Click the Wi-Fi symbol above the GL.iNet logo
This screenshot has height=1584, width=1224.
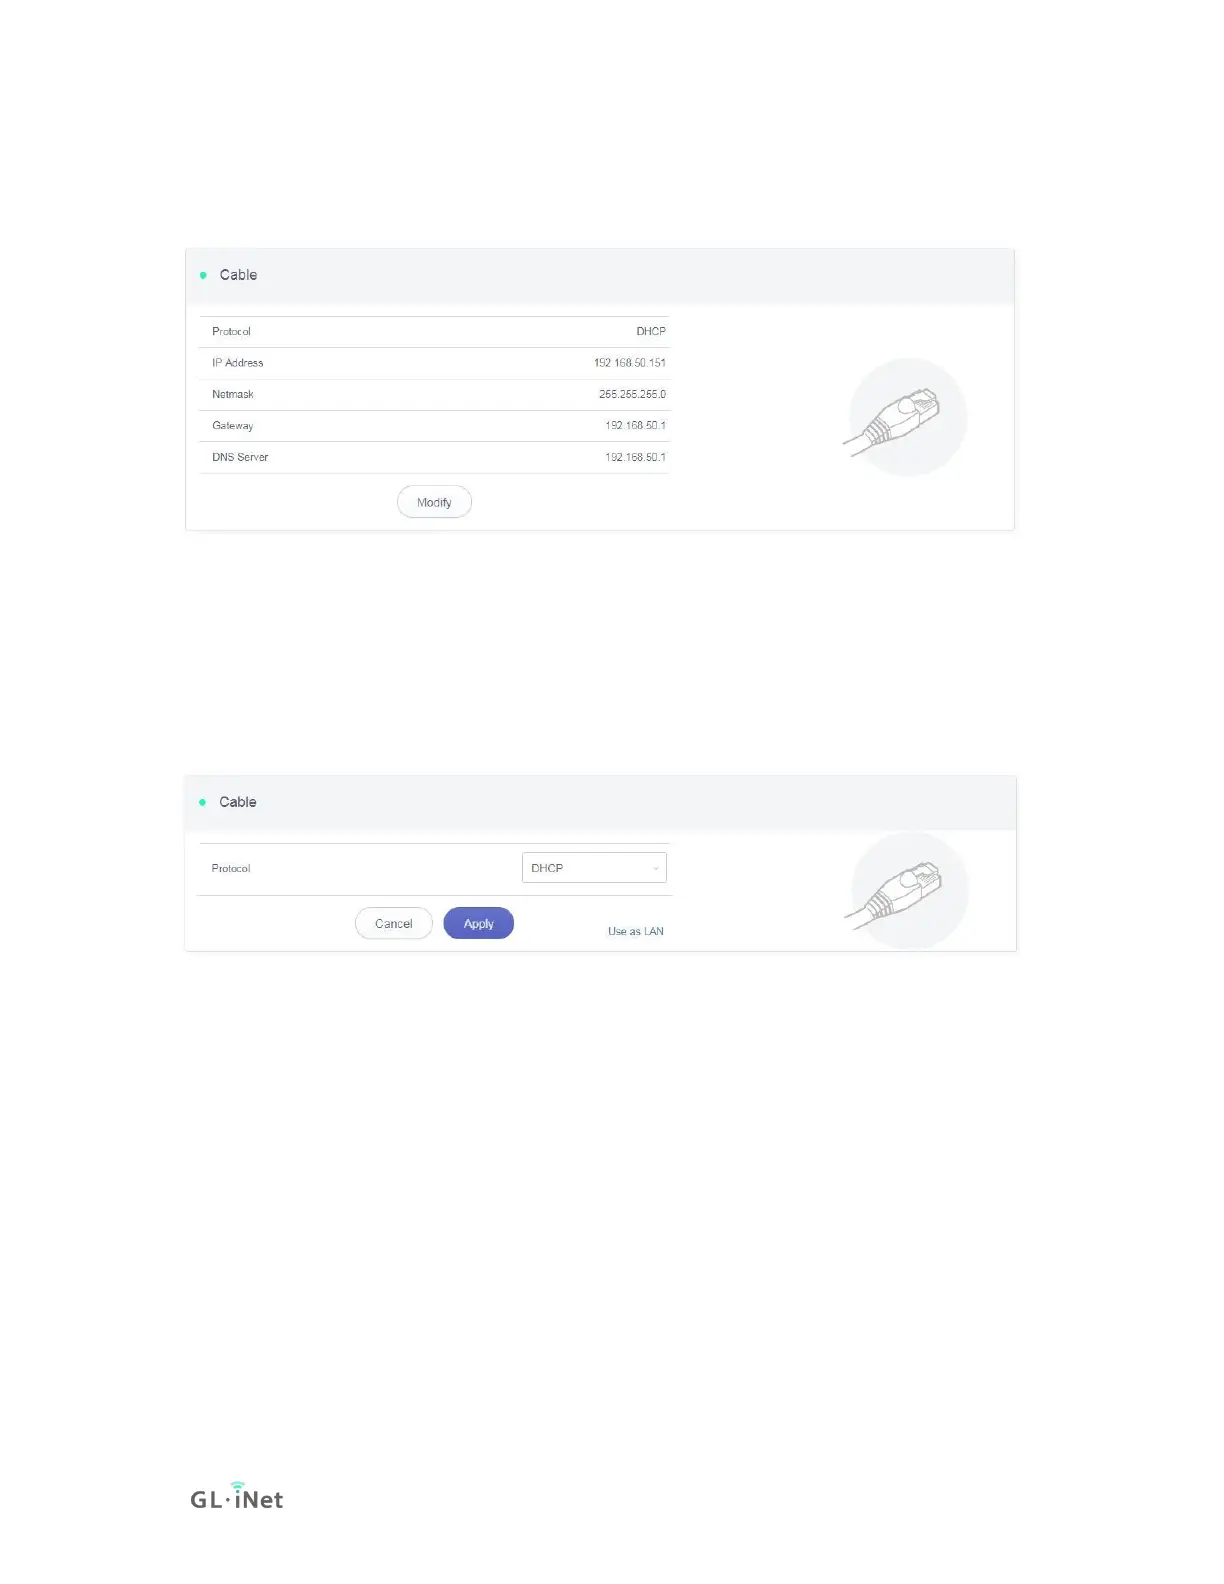point(237,1485)
